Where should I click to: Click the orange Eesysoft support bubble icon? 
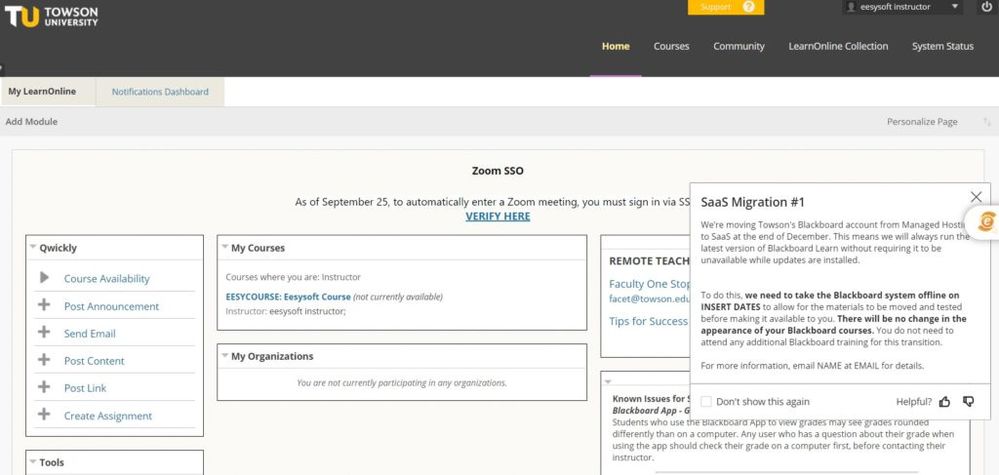tap(985, 221)
